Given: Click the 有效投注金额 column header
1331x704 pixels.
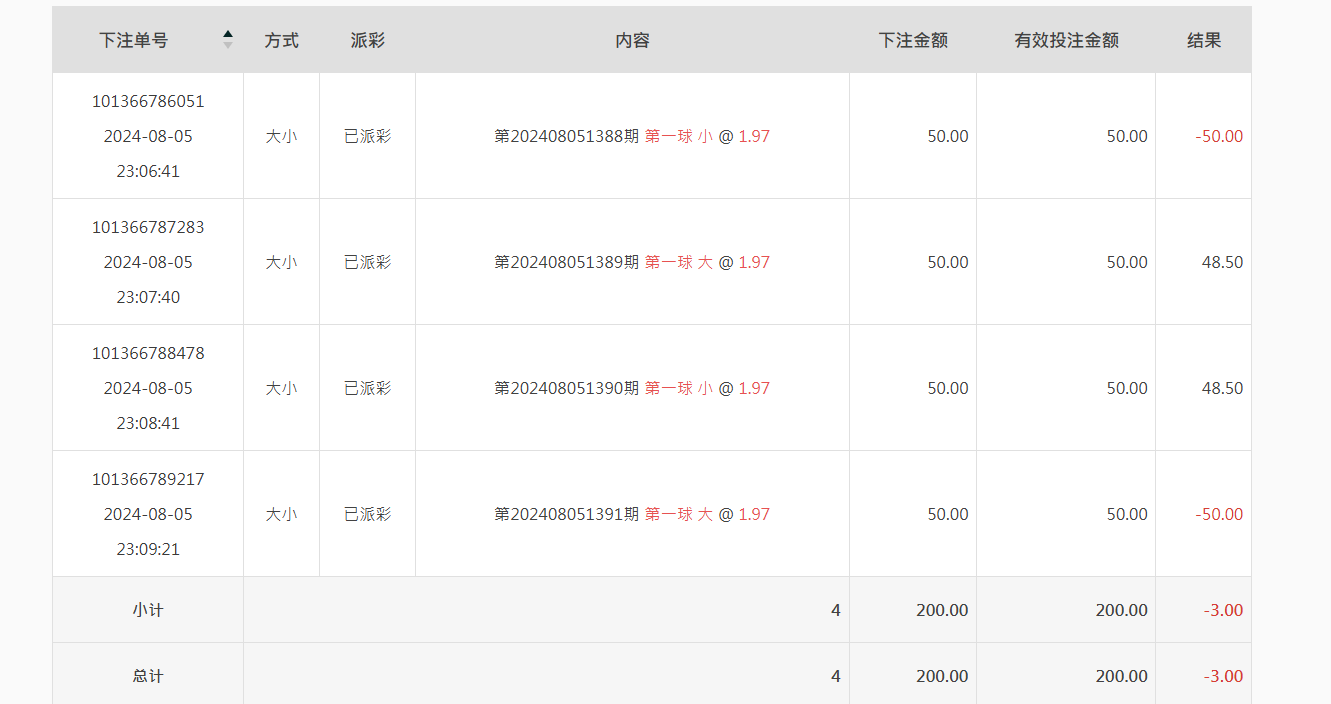Looking at the screenshot, I should click(1066, 40).
